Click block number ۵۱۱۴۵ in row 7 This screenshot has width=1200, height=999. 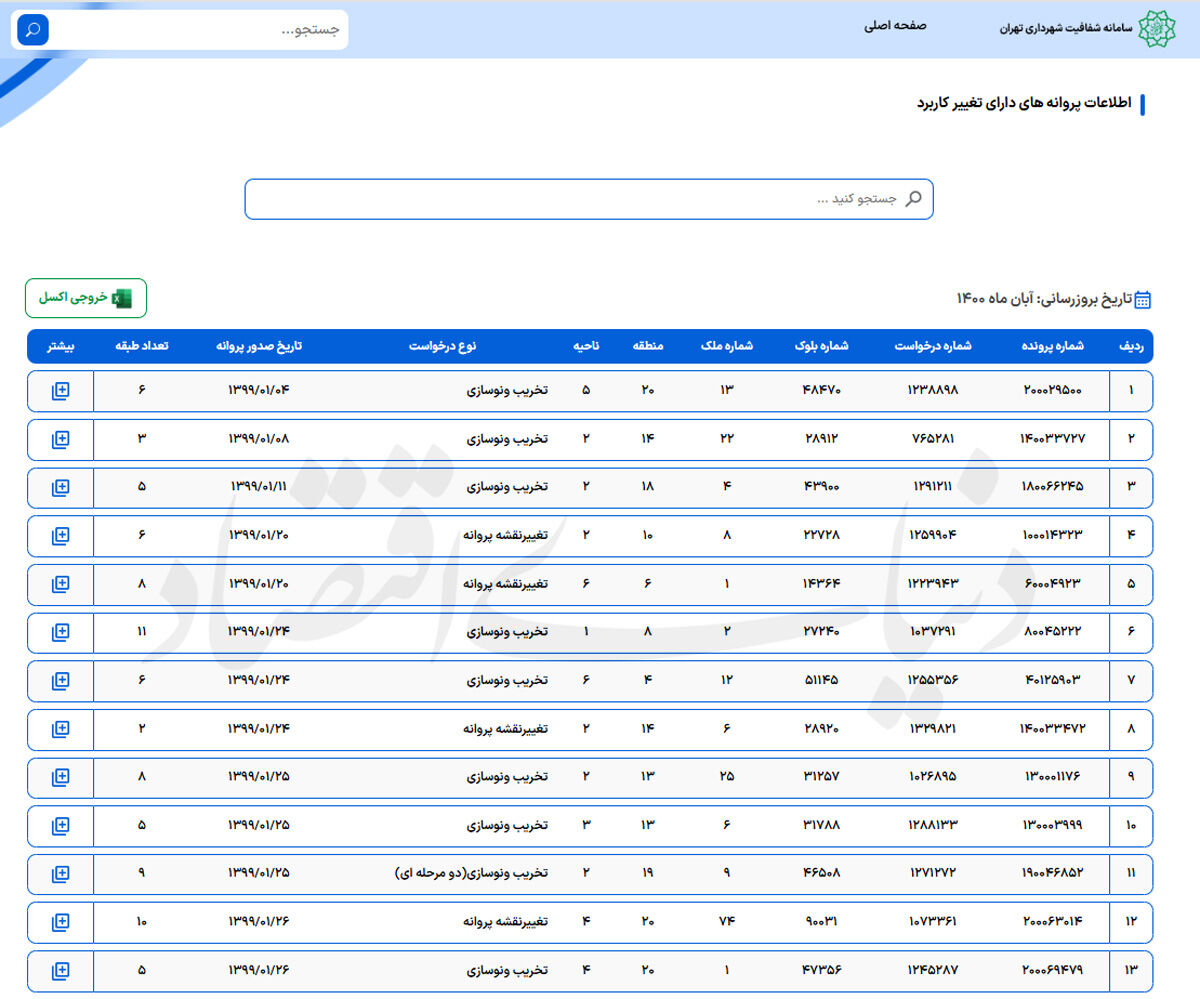(821, 680)
